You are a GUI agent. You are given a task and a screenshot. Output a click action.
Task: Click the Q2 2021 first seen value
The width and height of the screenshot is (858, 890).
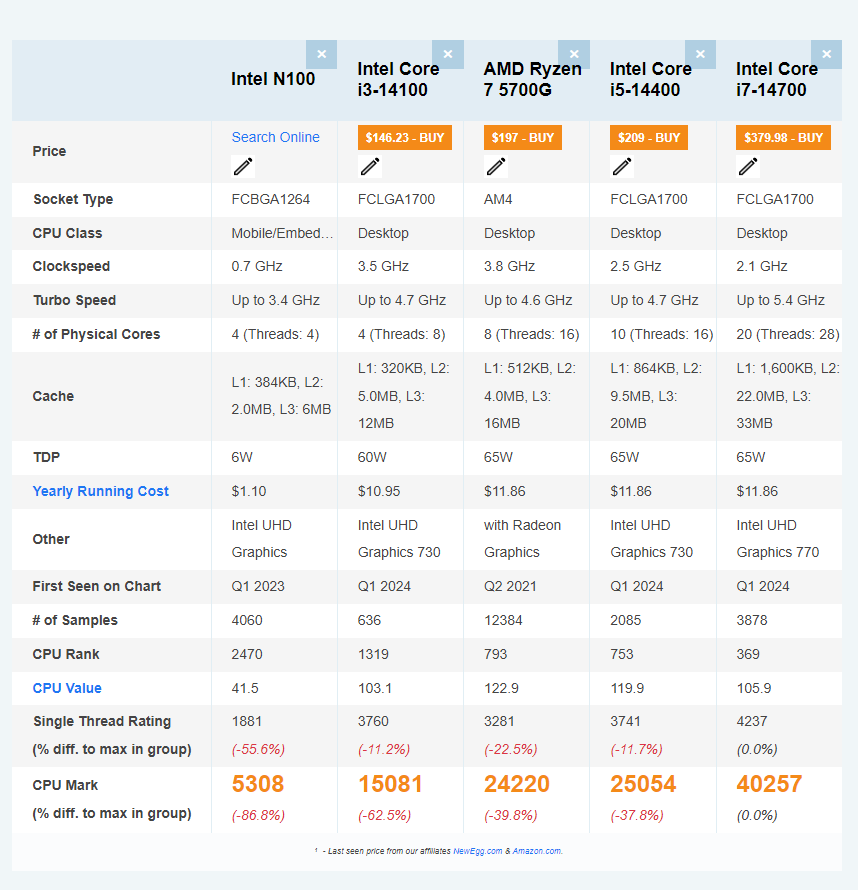tap(510, 586)
